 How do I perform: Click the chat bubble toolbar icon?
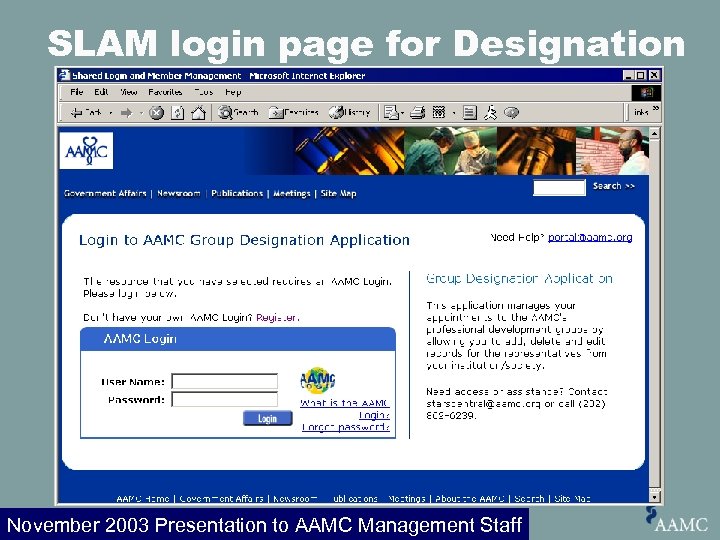coord(512,112)
